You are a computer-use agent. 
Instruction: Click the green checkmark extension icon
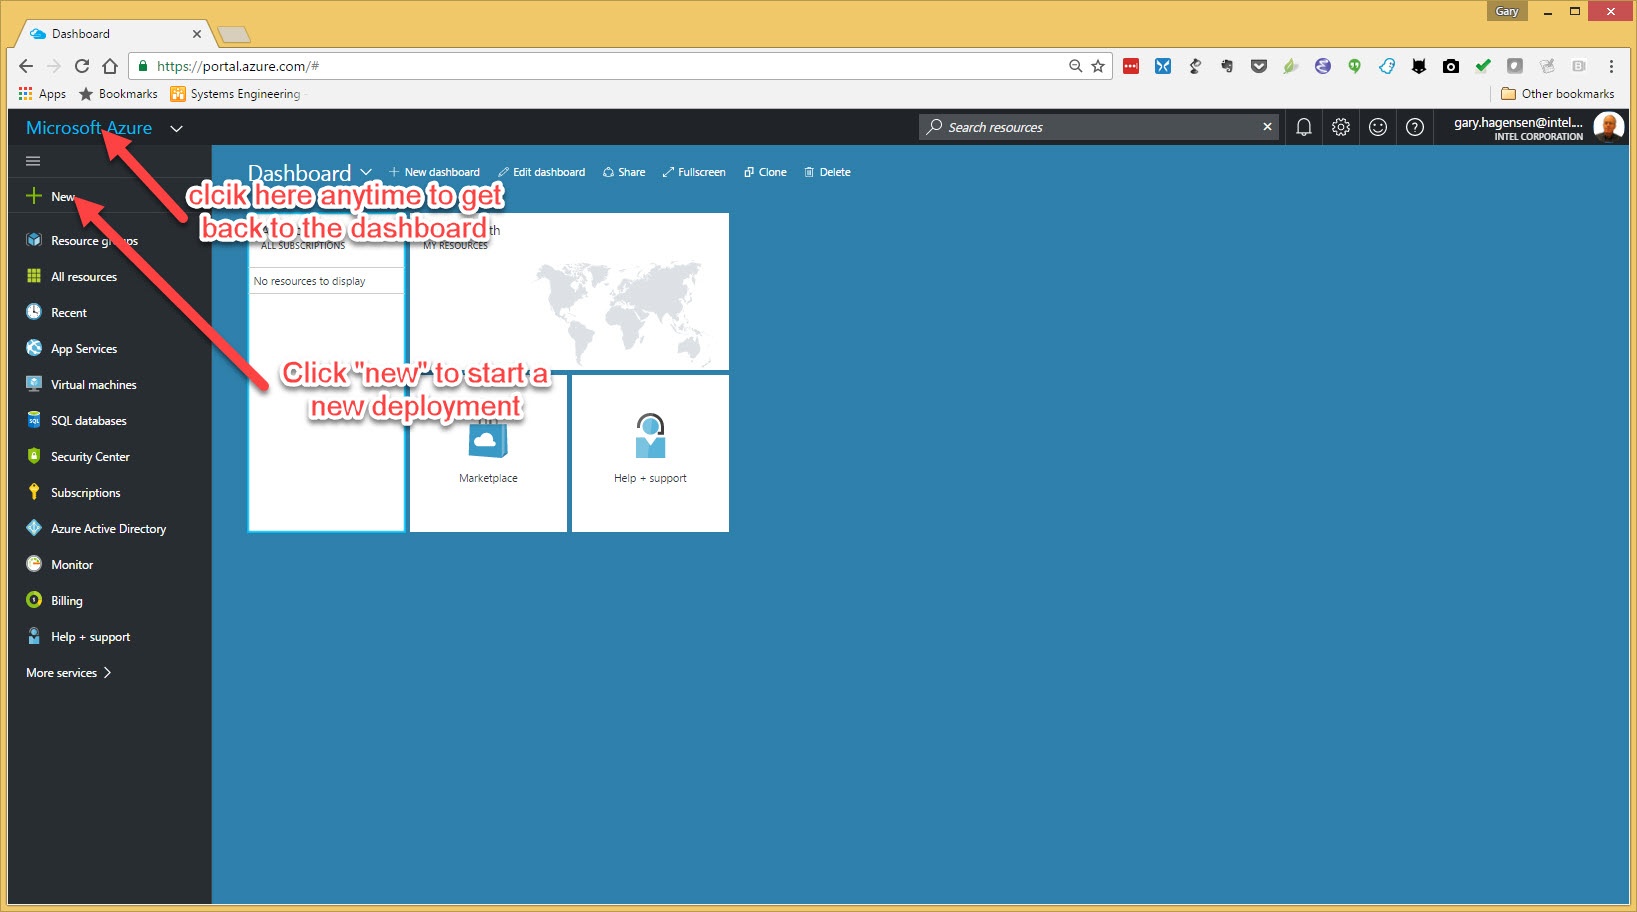click(1483, 66)
